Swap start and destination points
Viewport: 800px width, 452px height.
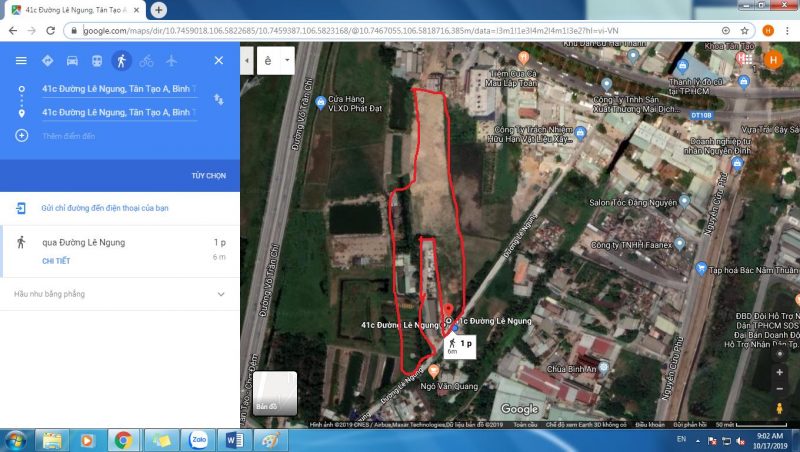(x=219, y=100)
